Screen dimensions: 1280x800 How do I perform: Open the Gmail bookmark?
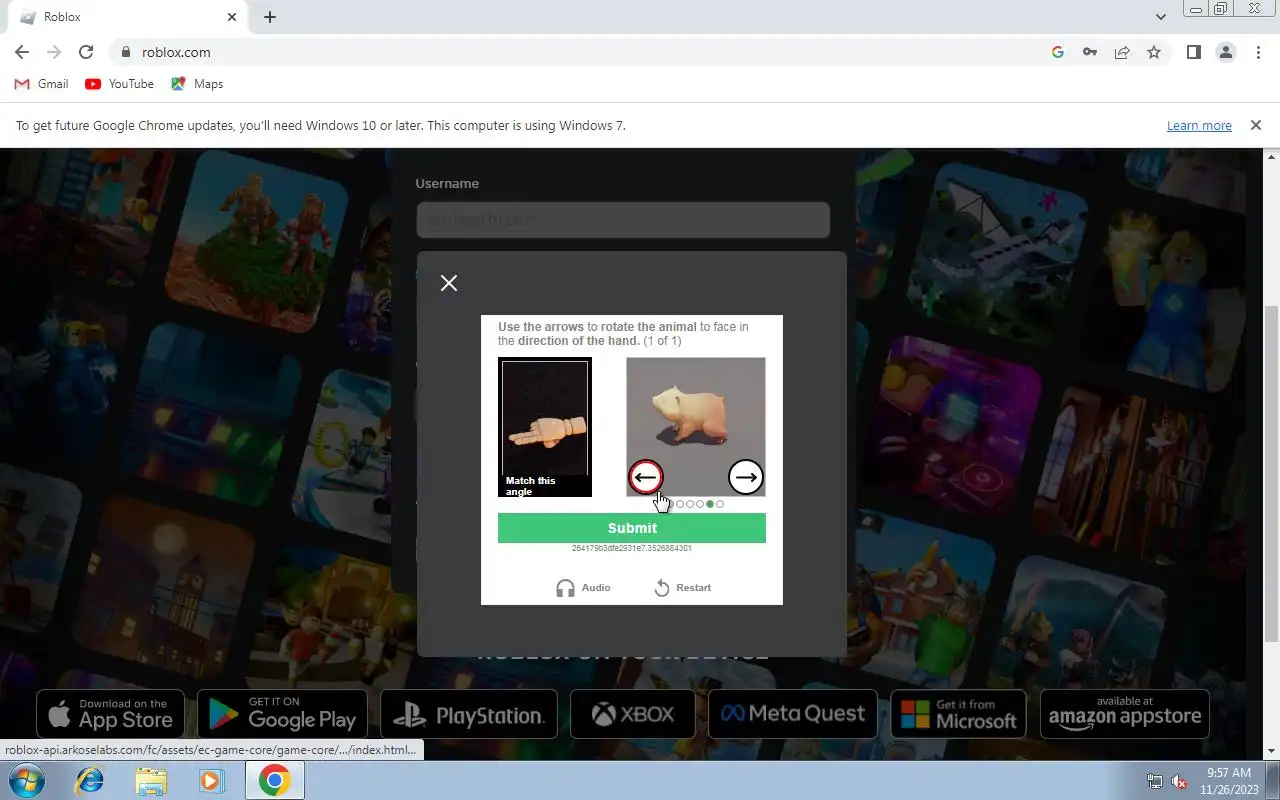(42, 84)
